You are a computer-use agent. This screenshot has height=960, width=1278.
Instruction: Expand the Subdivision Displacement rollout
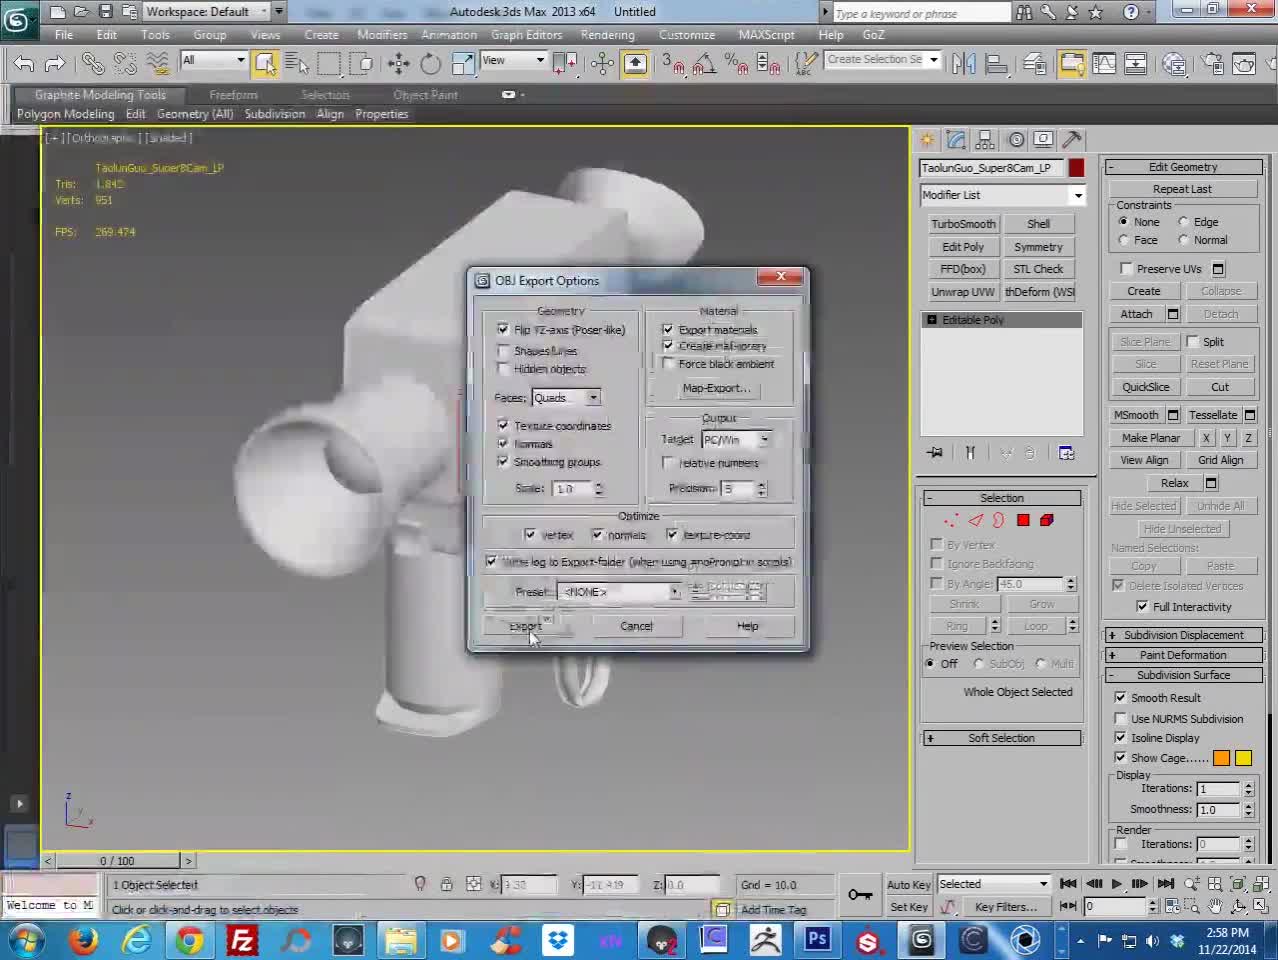click(x=1183, y=635)
